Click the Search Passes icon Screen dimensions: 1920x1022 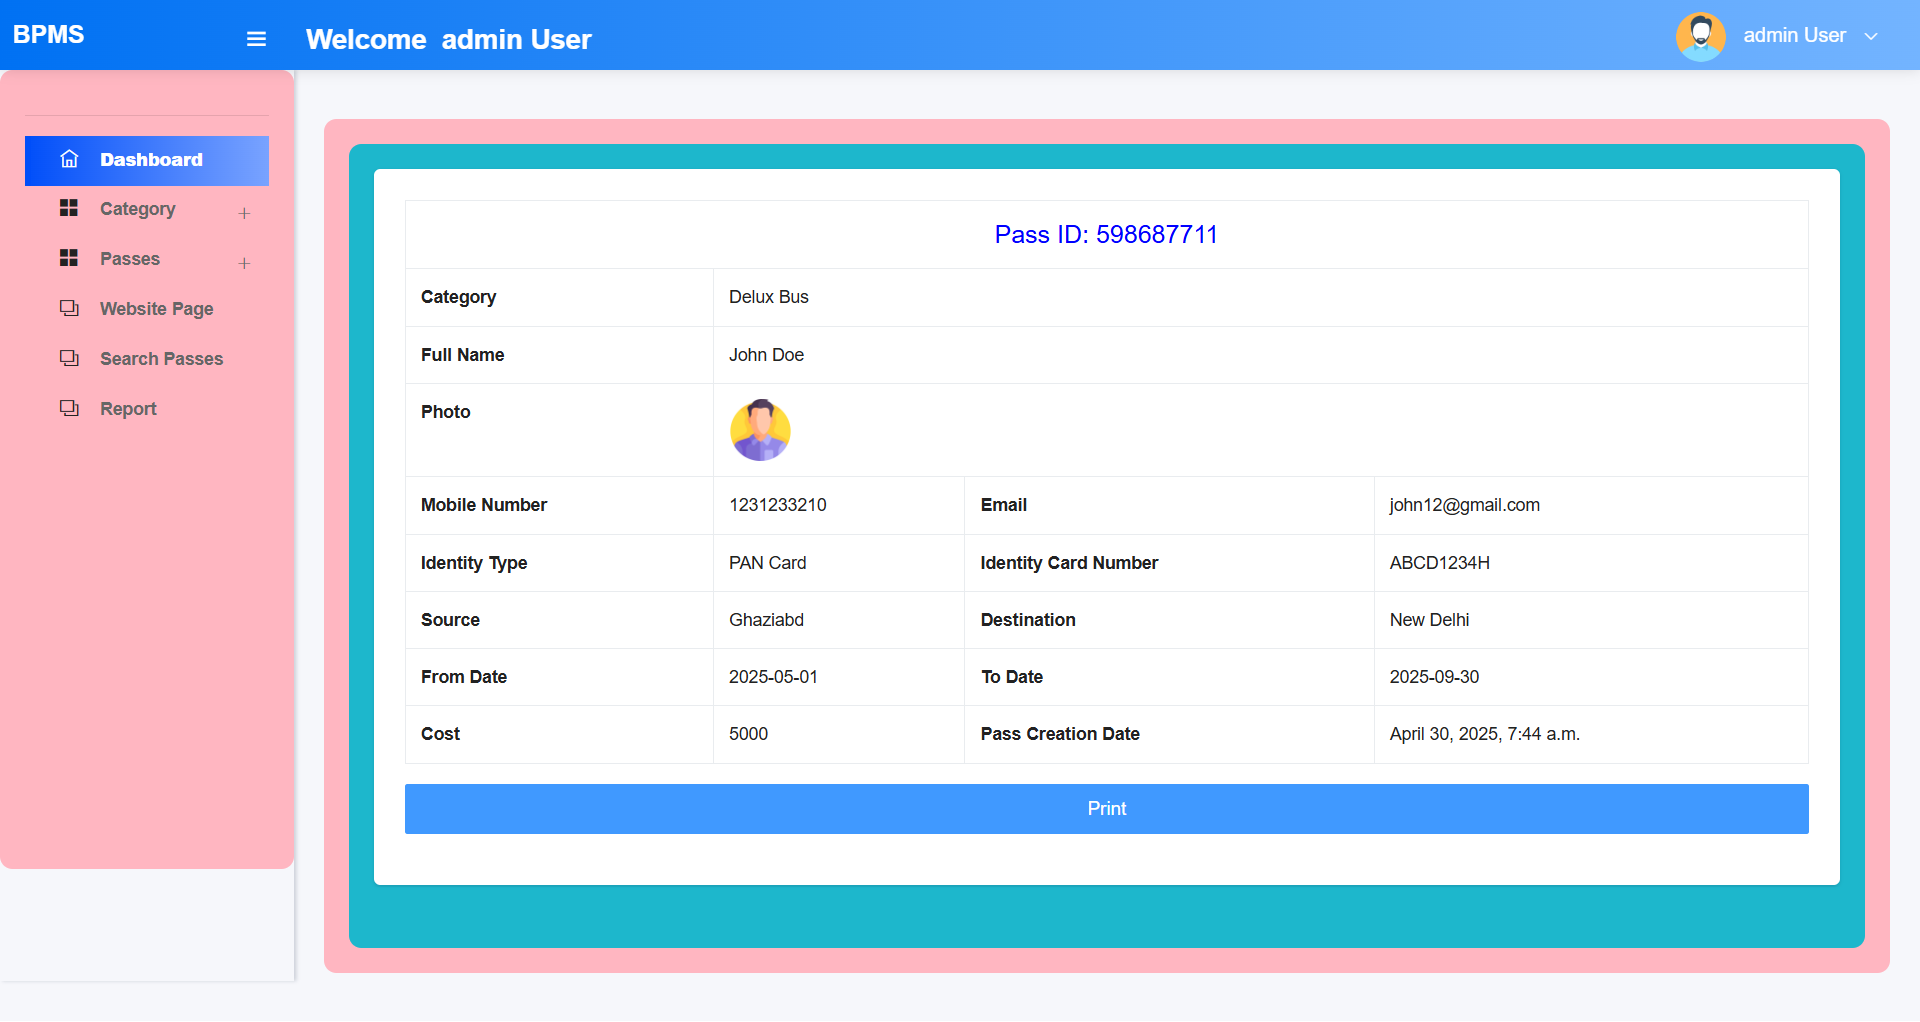tap(69, 358)
